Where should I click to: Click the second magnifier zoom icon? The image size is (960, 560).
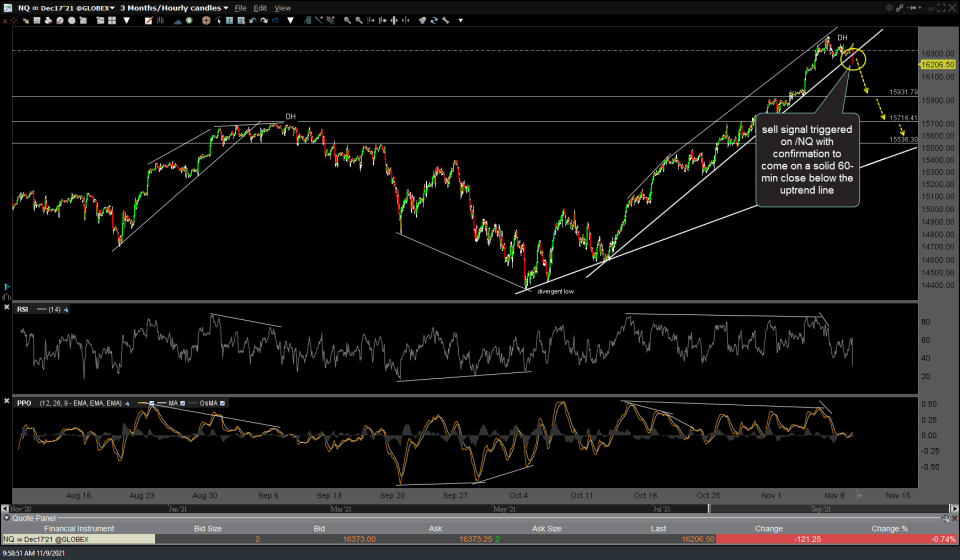[359, 21]
